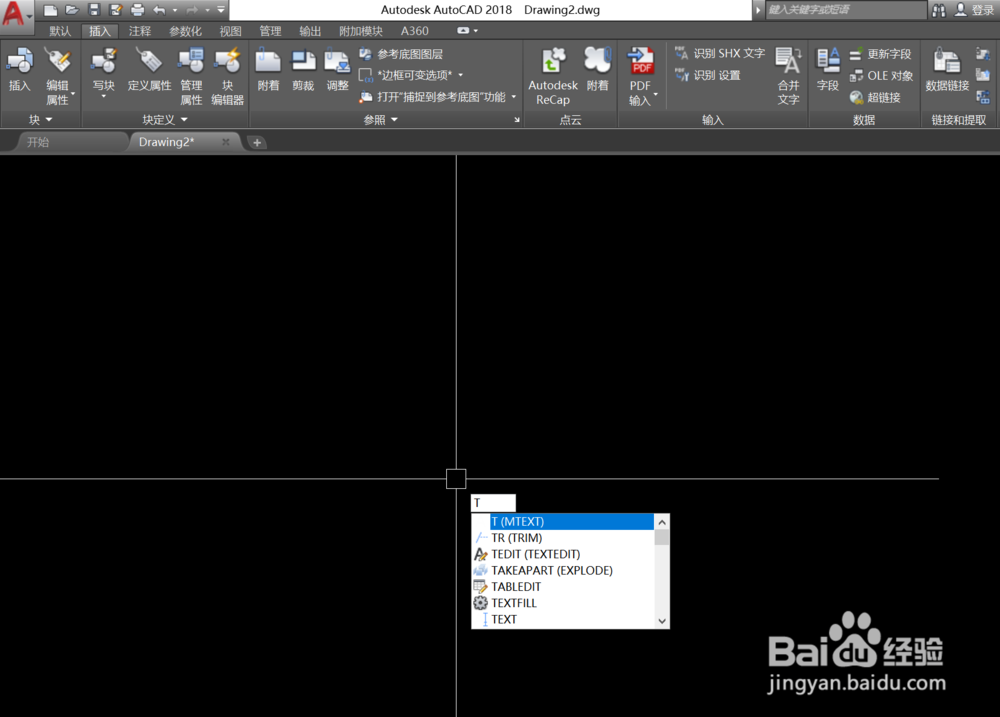The image size is (1000, 717).
Task: Select TEXTFILL command suggestion
Action: 563,603
